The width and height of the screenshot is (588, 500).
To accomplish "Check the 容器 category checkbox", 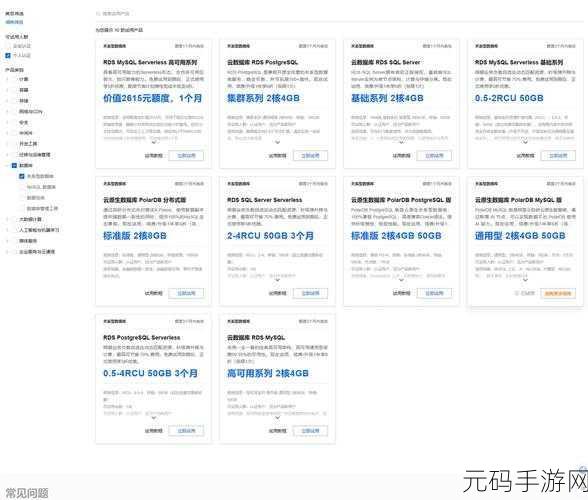I will click(x=14, y=90).
